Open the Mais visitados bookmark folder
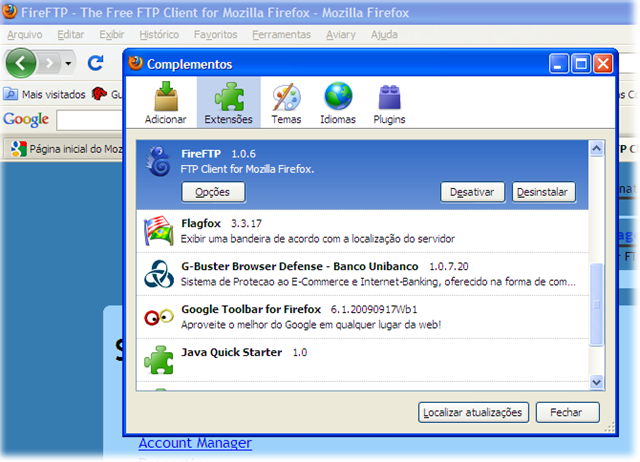Image resolution: width=640 pixels, height=462 pixels. (44, 94)
